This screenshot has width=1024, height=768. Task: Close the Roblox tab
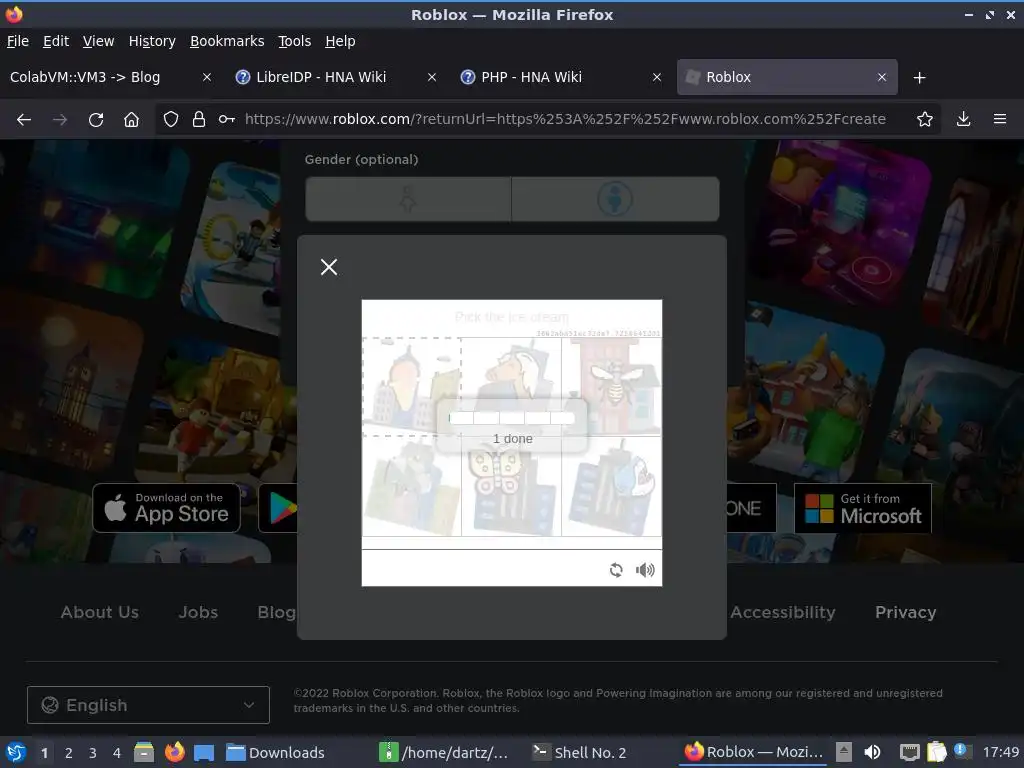pos(882,77)
